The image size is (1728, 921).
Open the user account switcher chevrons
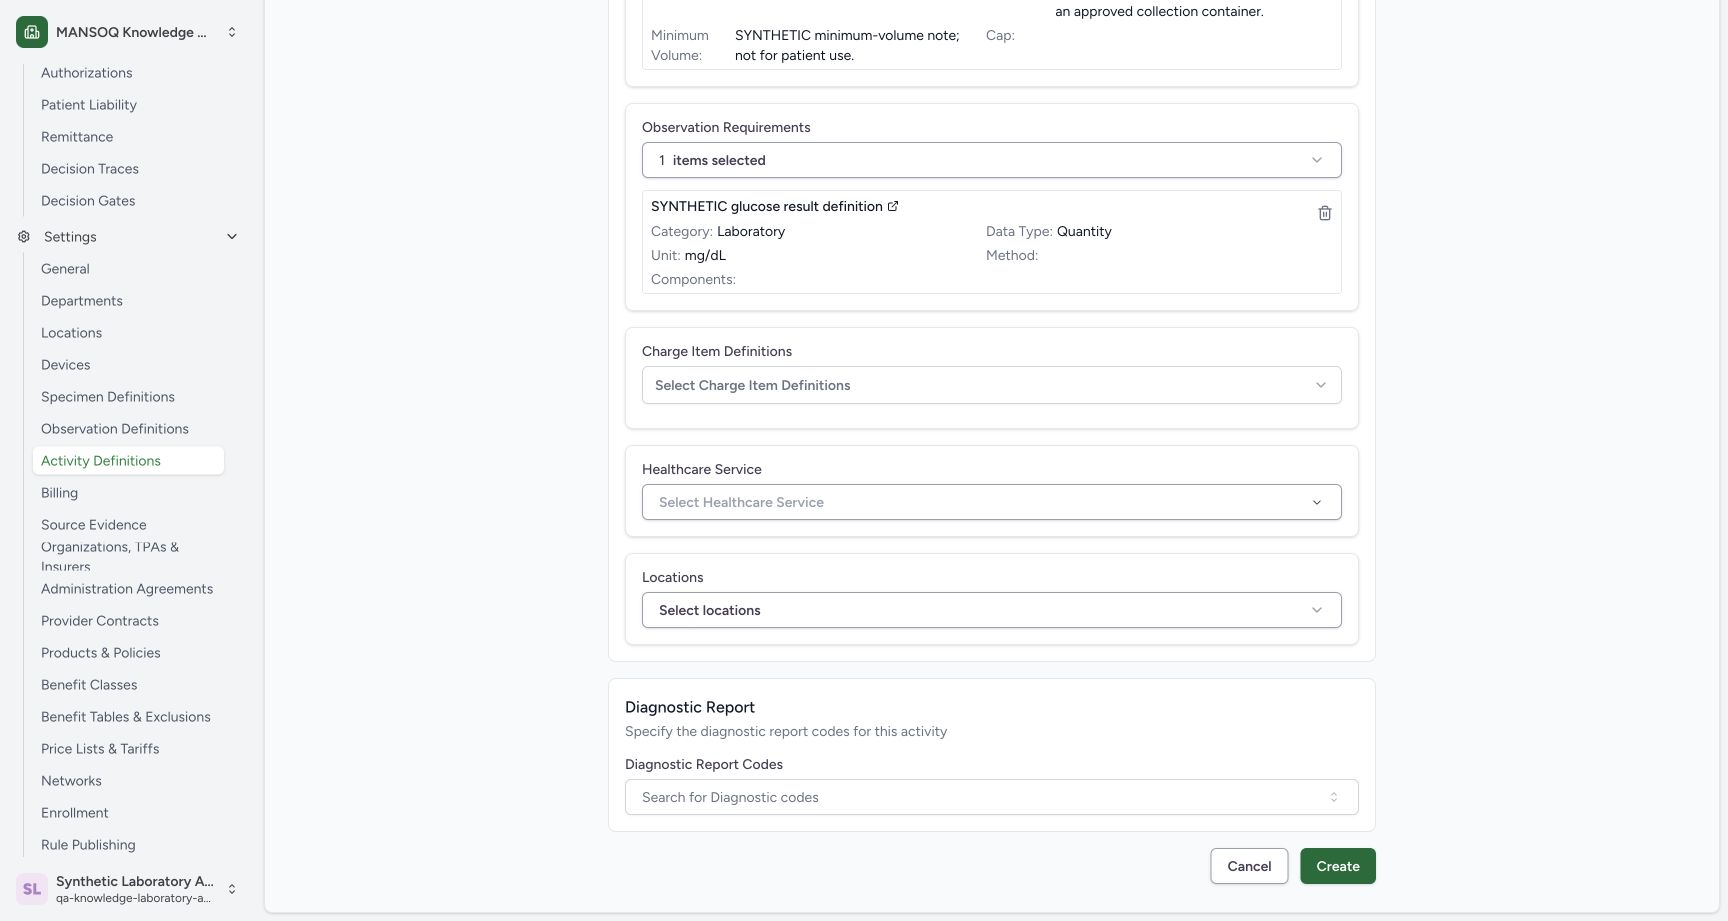tap(232, 888)
